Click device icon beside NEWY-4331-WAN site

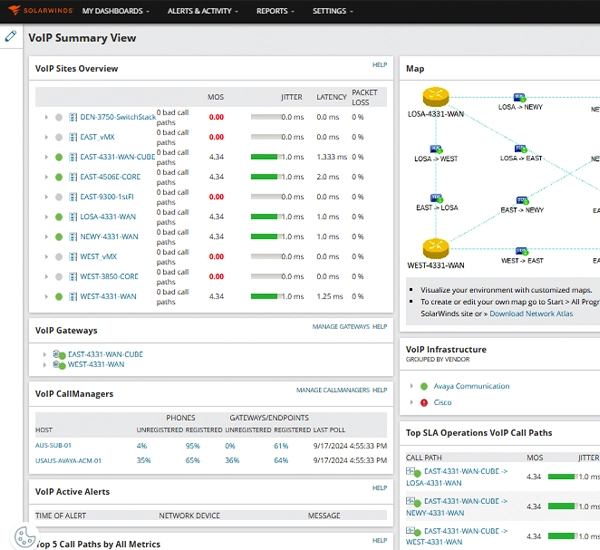tap(73, 237)
